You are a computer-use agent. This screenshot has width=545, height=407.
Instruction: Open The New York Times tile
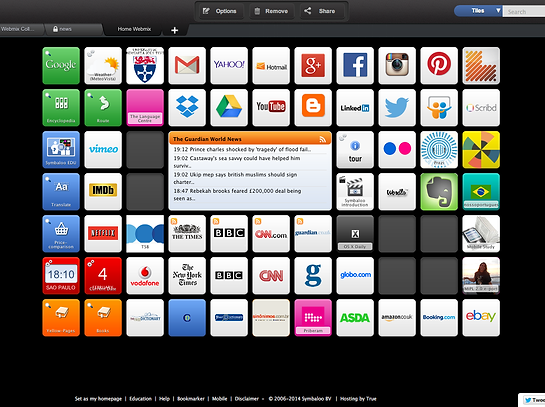(x=187, y=276)
